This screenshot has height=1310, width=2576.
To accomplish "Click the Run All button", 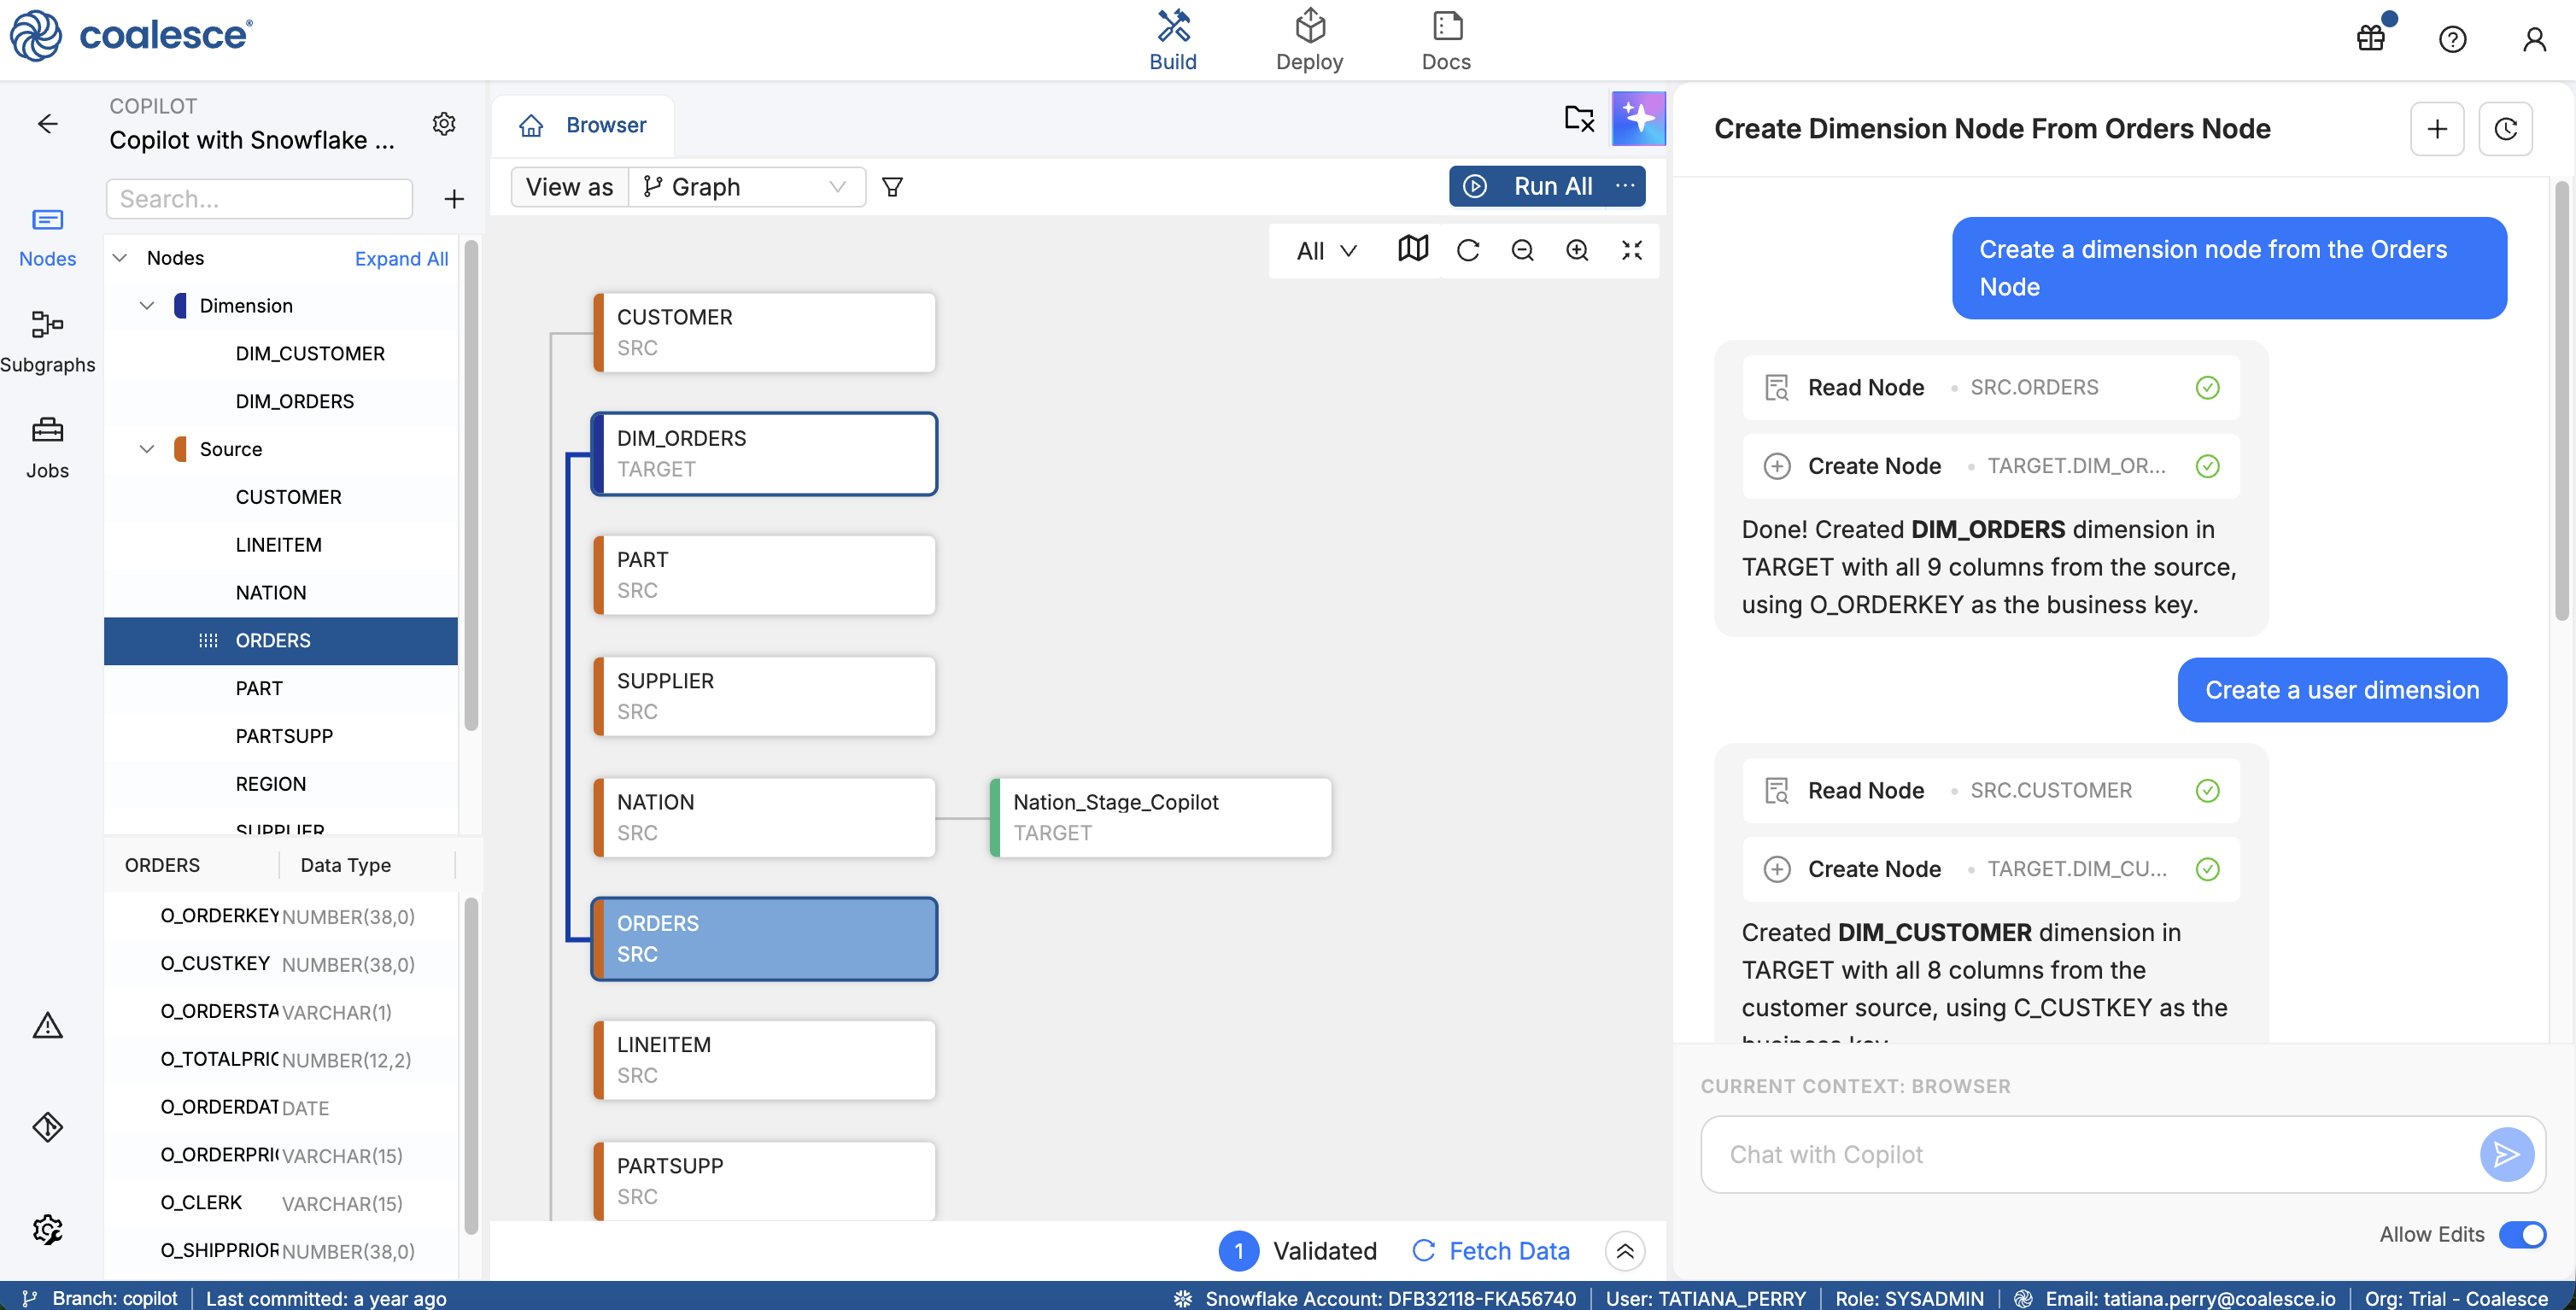I will [x=1530, y=186].
